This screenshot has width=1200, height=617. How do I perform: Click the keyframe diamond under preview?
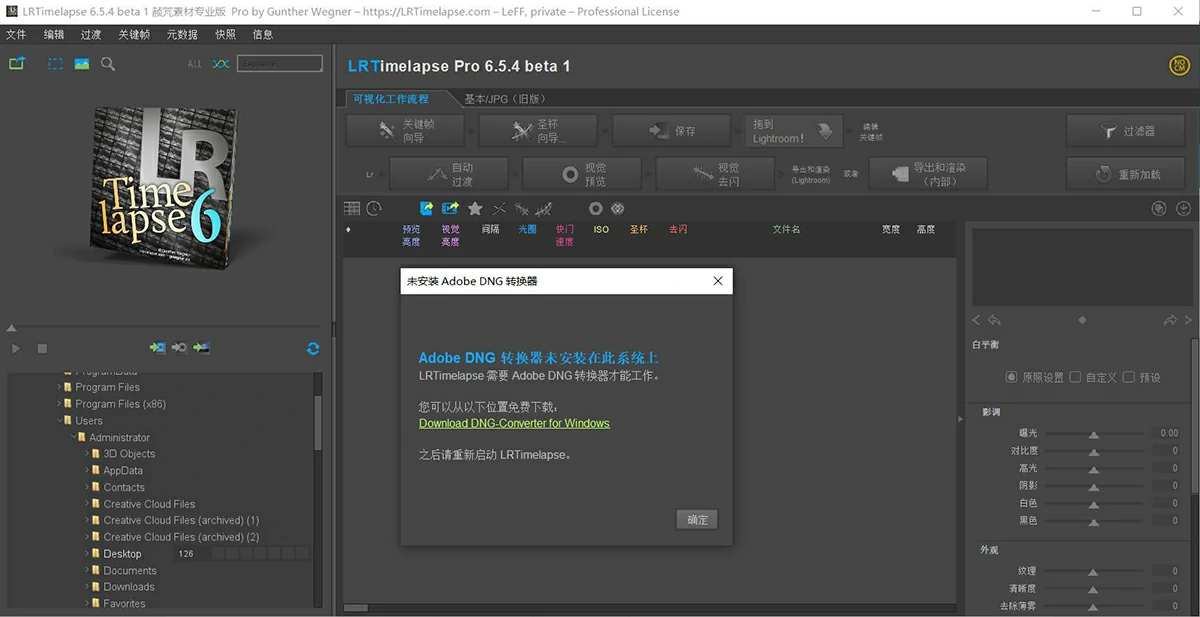point(1082,320)
